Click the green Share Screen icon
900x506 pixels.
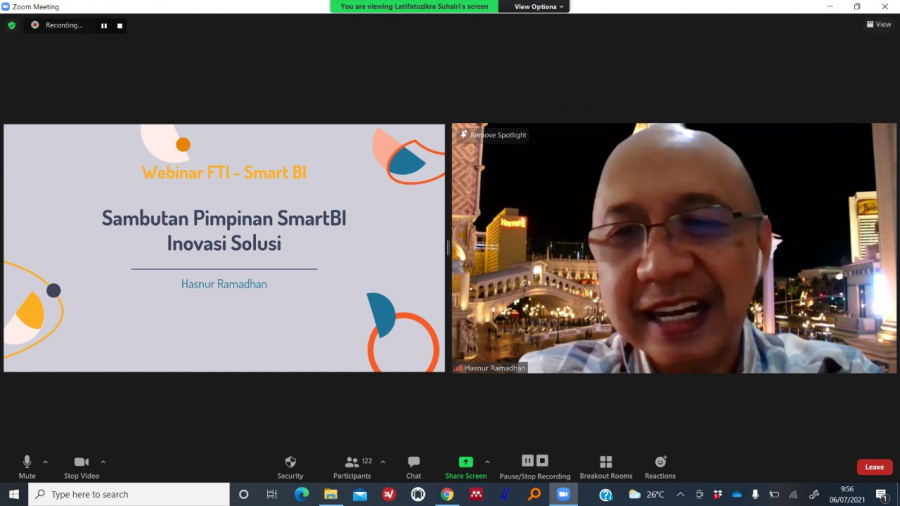[x=465, y=462]
